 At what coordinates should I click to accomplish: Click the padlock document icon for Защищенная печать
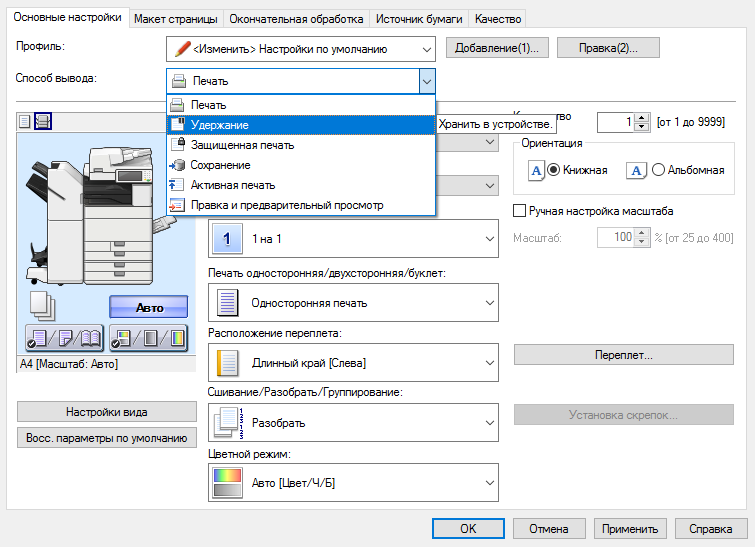[178, 144]
